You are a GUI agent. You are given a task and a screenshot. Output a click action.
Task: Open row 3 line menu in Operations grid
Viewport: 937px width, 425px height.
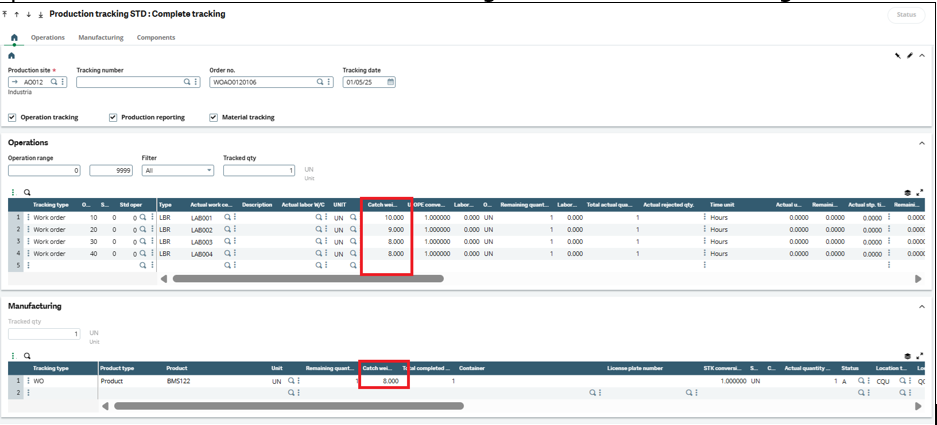tap(28, 241)
